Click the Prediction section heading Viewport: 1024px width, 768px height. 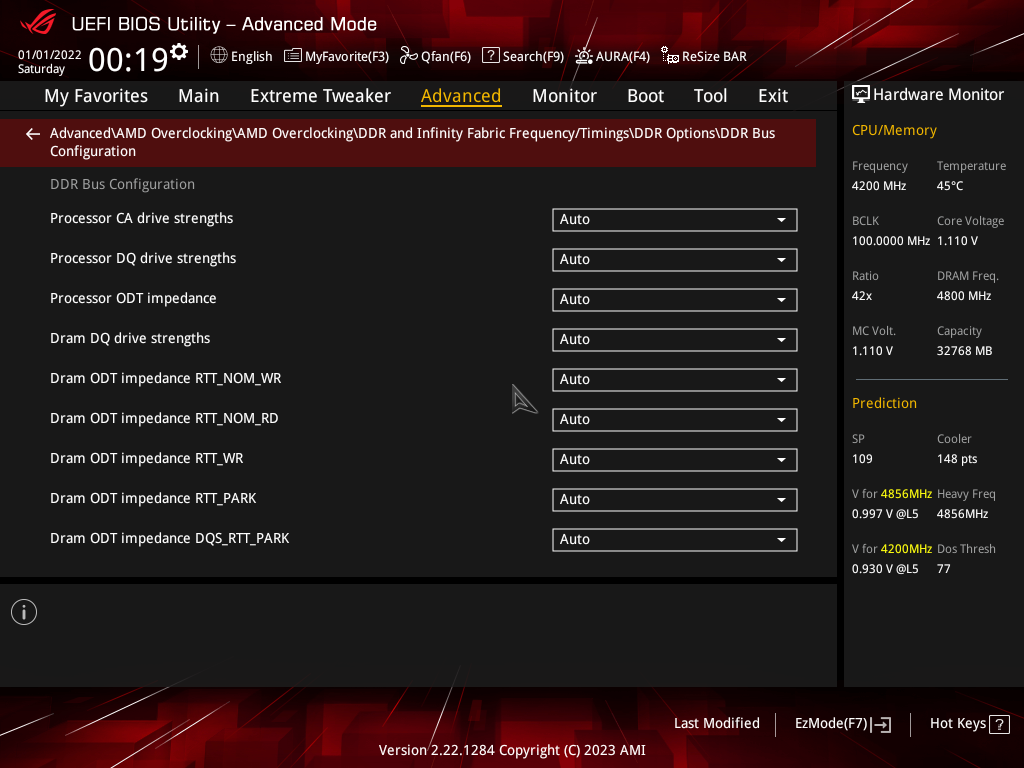[x=884, y=403]
